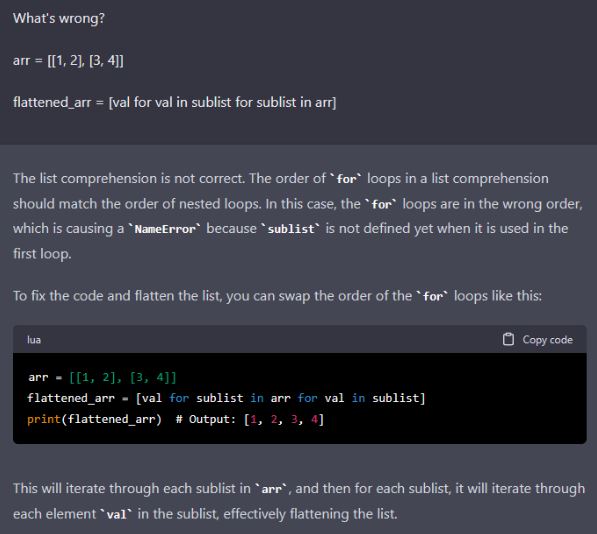Click the inline val code term in final paragraph
The image size is (597, 534).
tap(116, 514)
